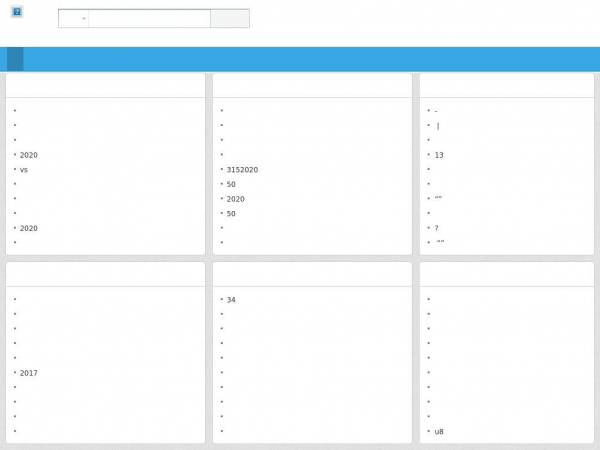Open the "2017" list entry
Viewport: 600px width, 450px height.
coord(29,373)
